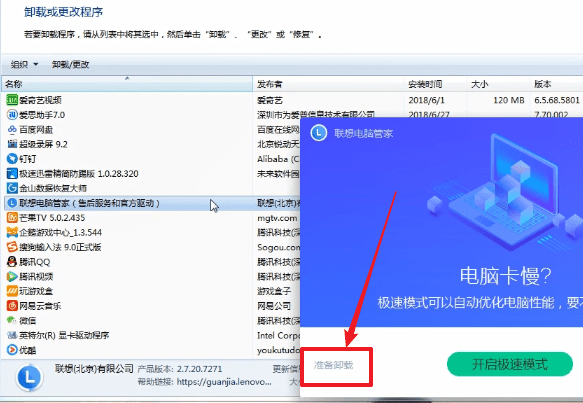
Task: Click the 联想电脑管家 list row icon
Action: click(x=12, y=203)
